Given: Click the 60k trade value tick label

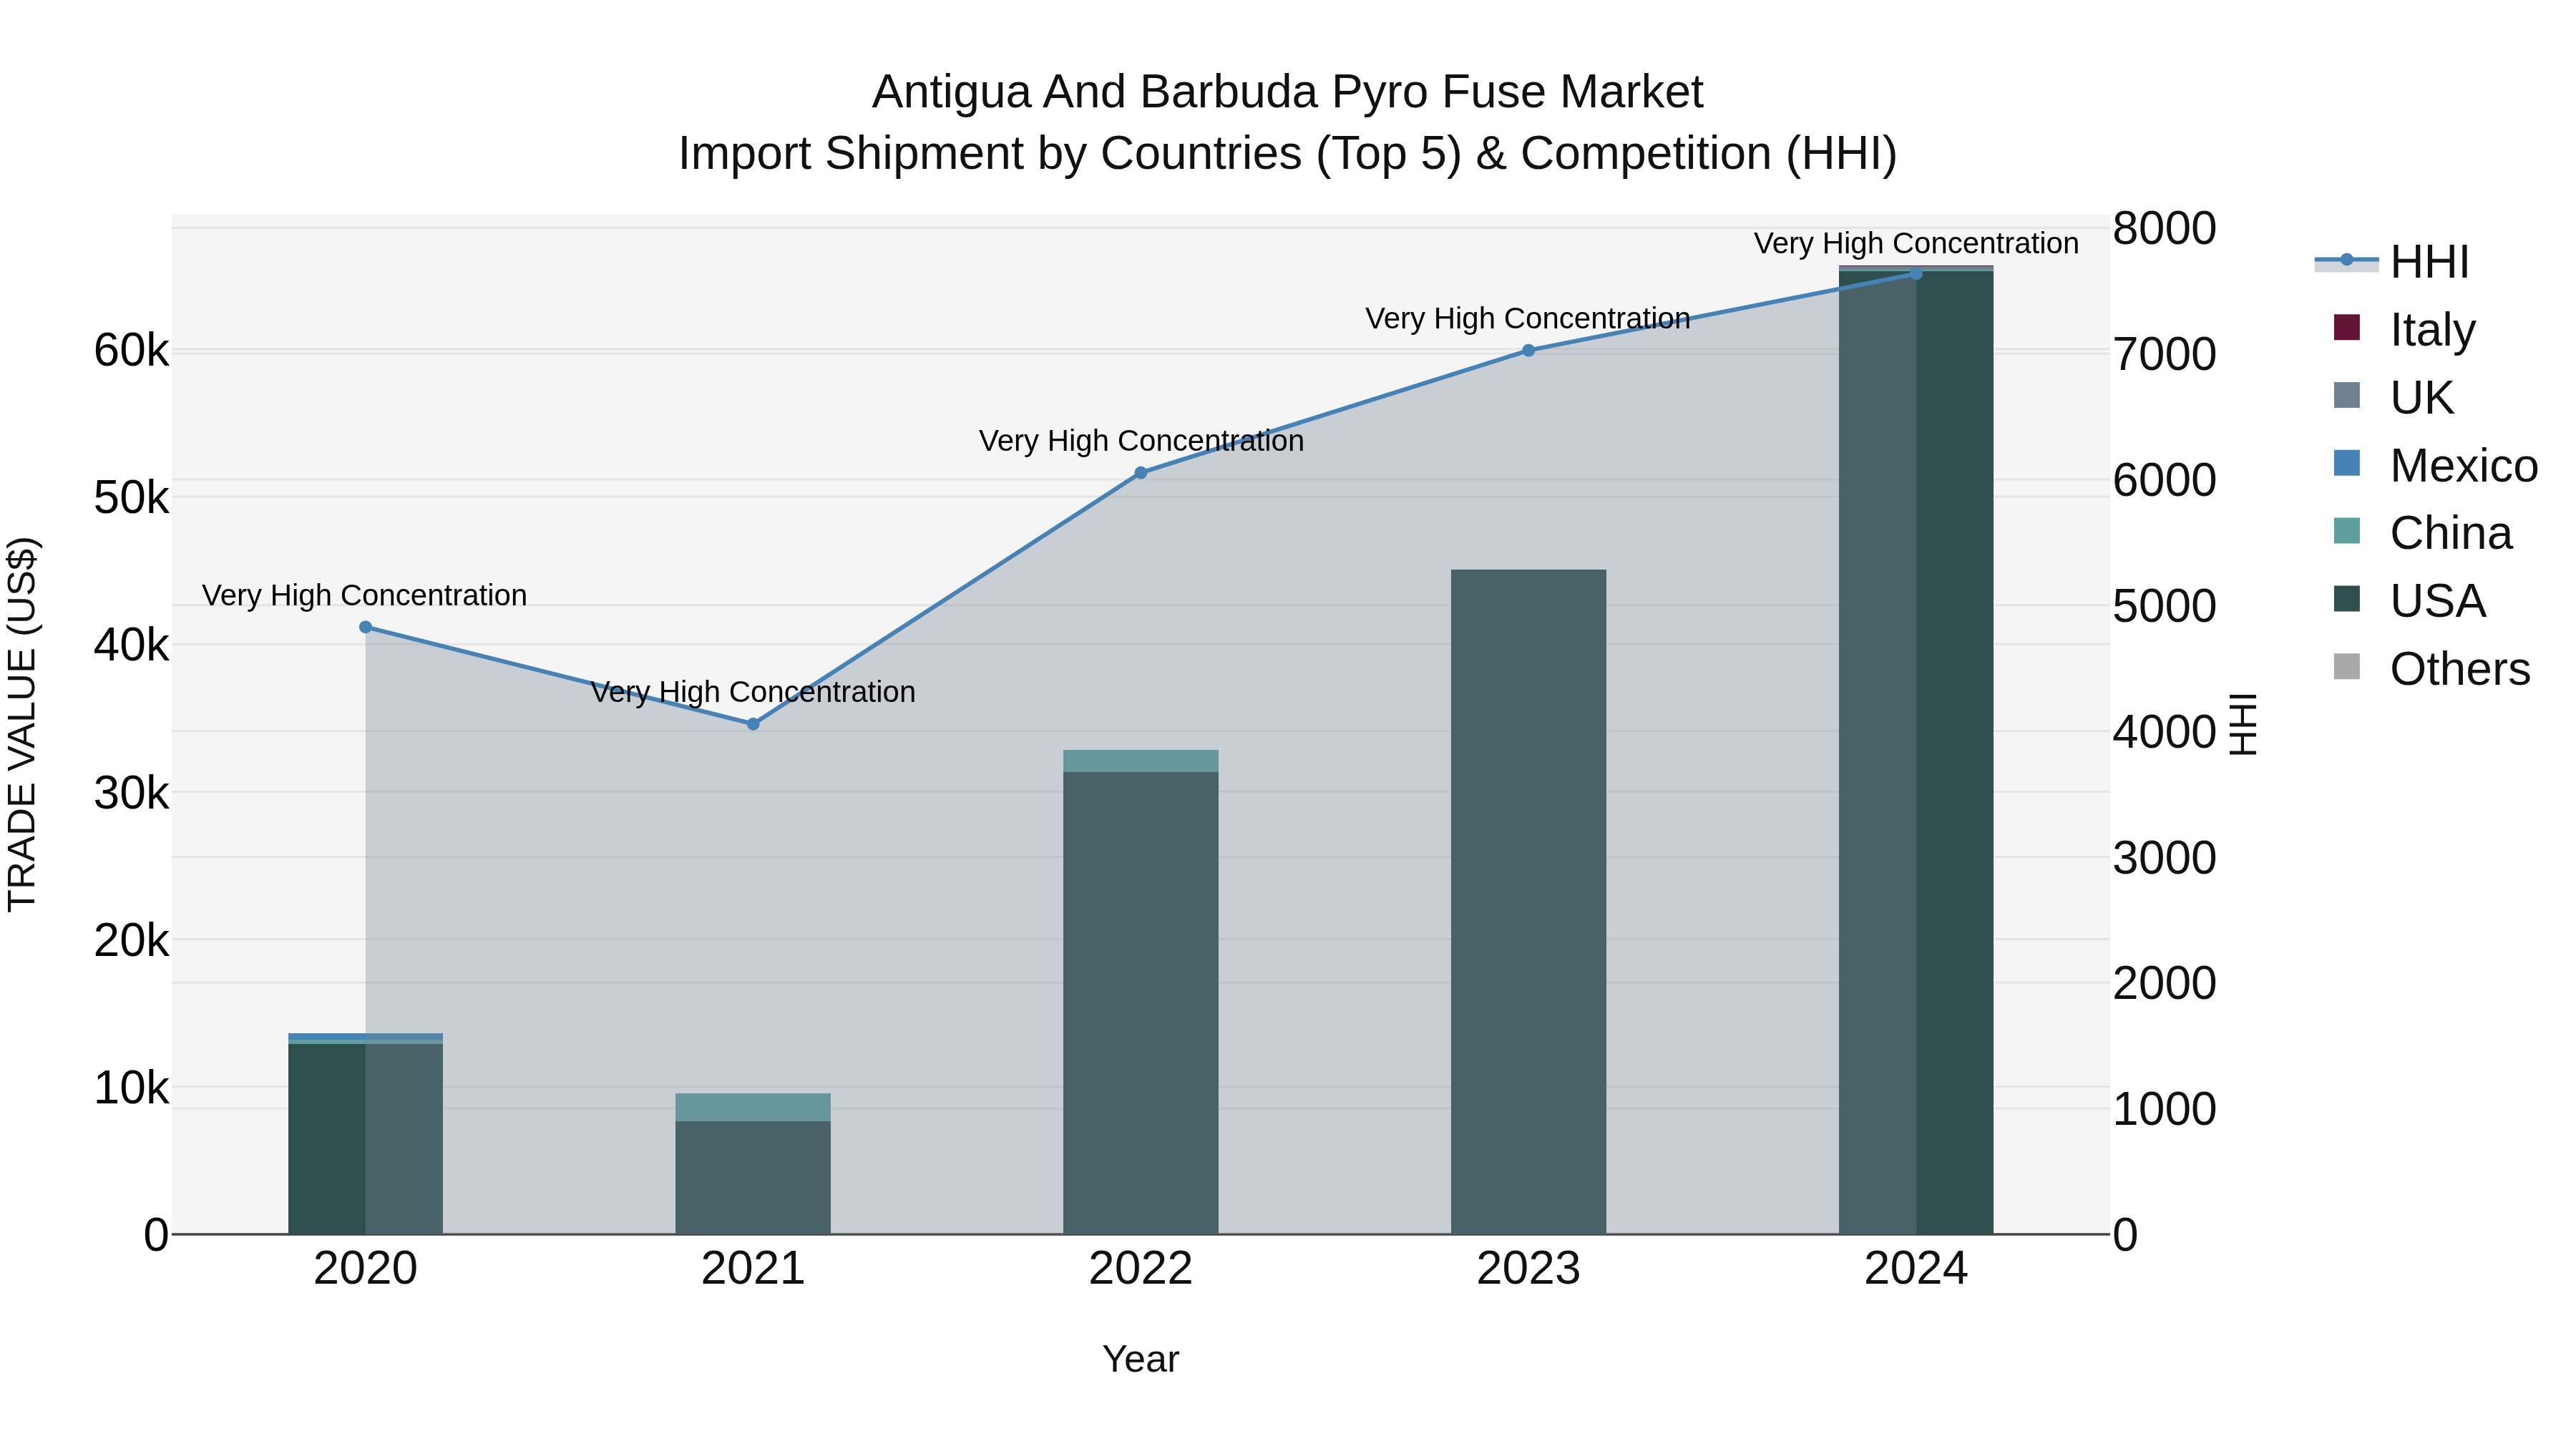Looking at the screenshot, I should 132,351.
